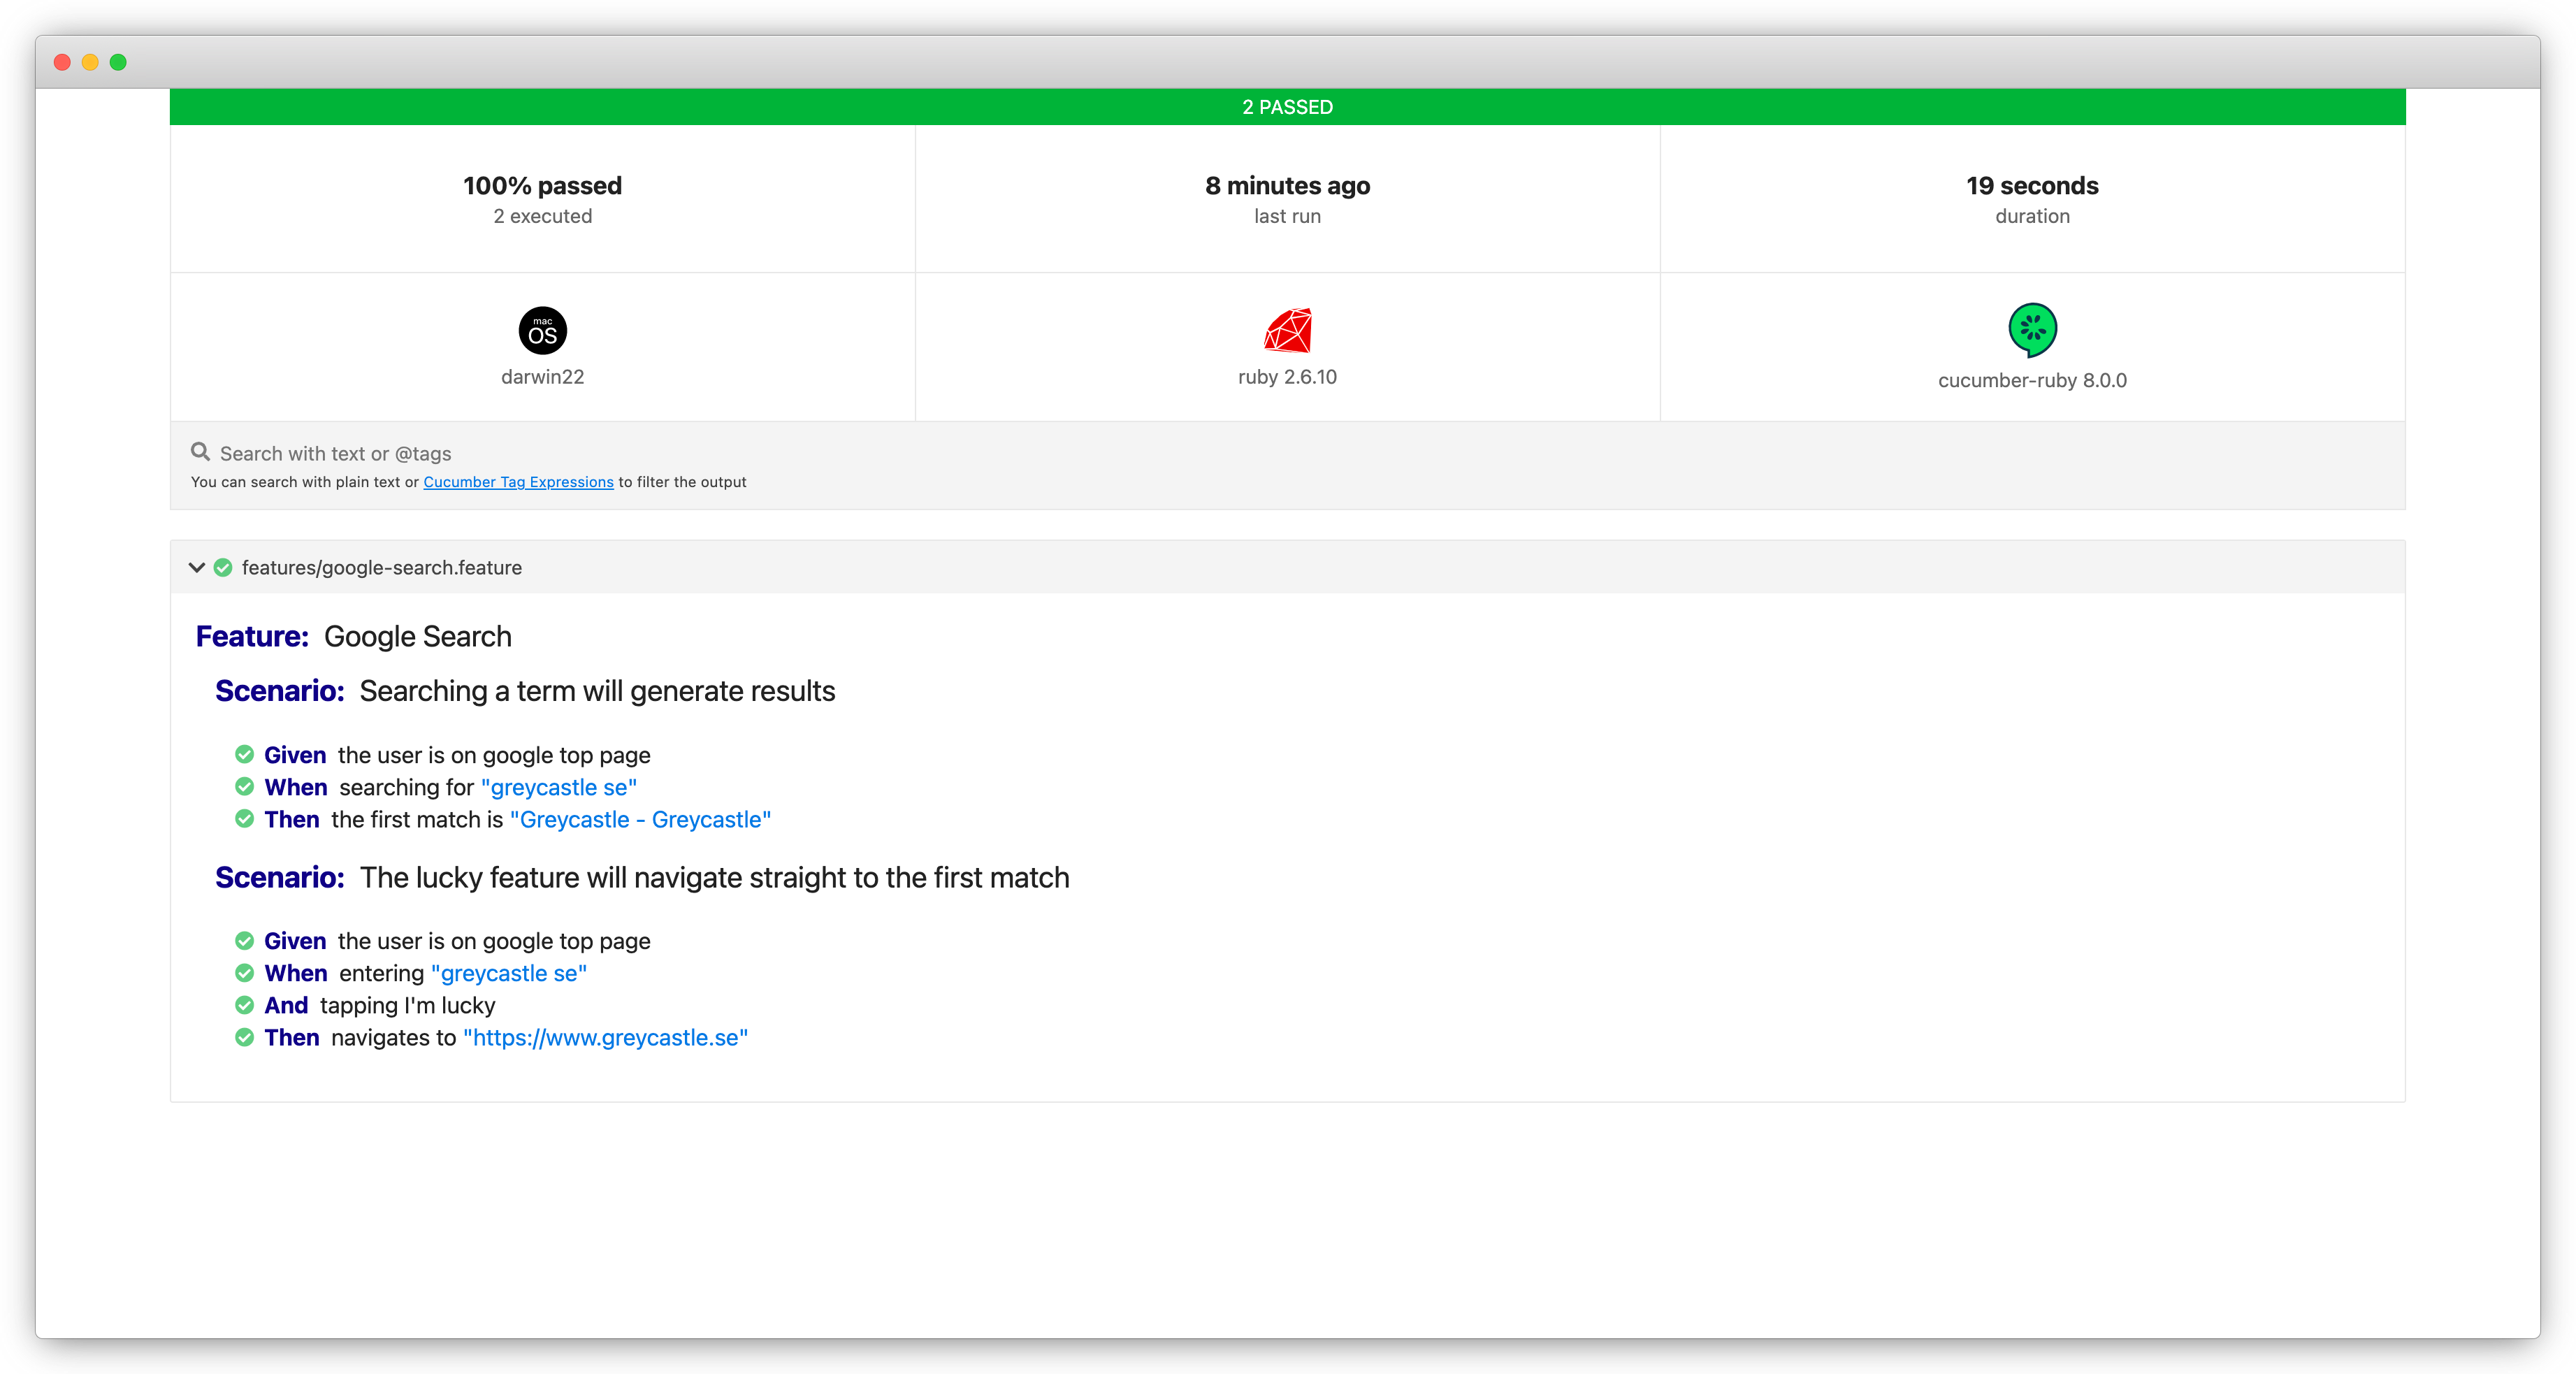Click the checkmark beside 'Then navigates to'

[244, 1037]
